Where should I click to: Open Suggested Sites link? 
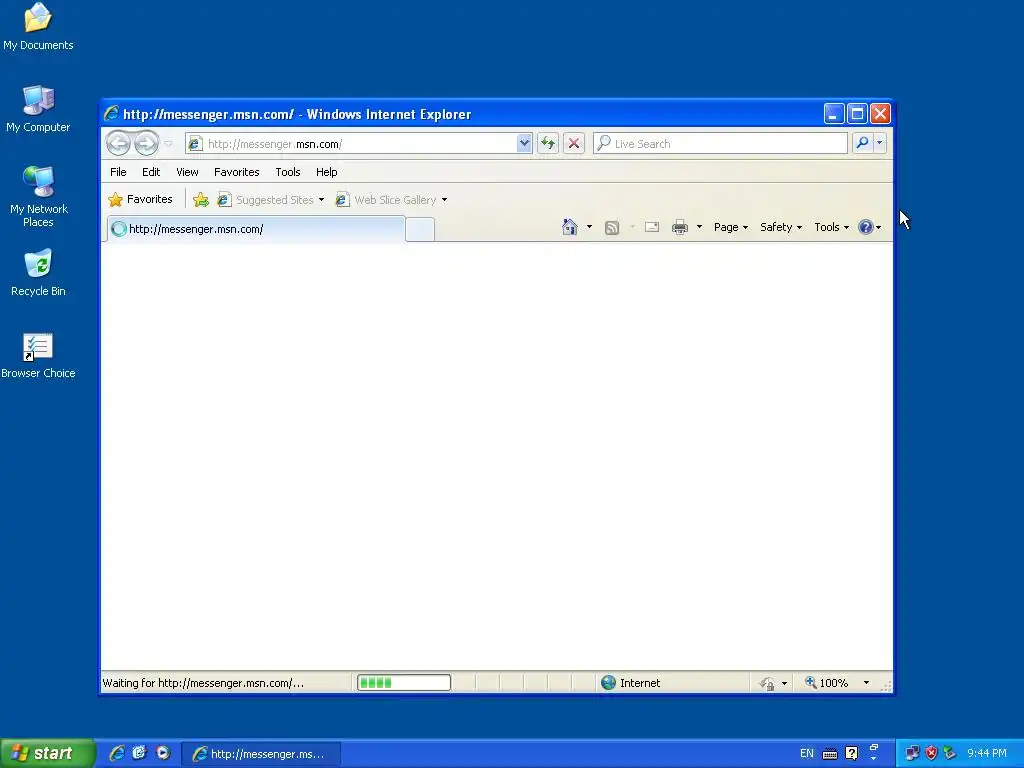pyautogui.click(x=270, y=200)
